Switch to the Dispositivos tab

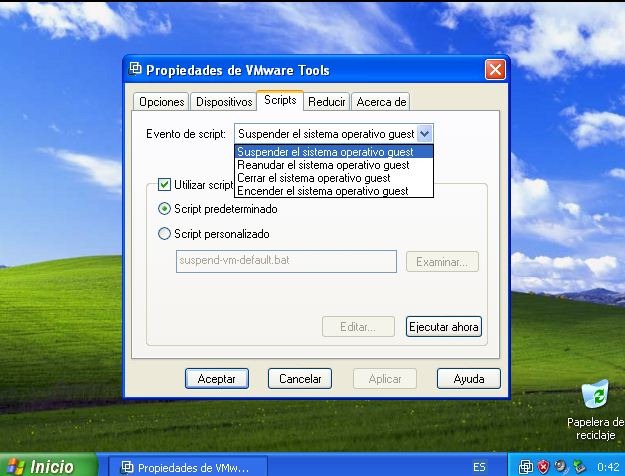click(x=224, y=102)
